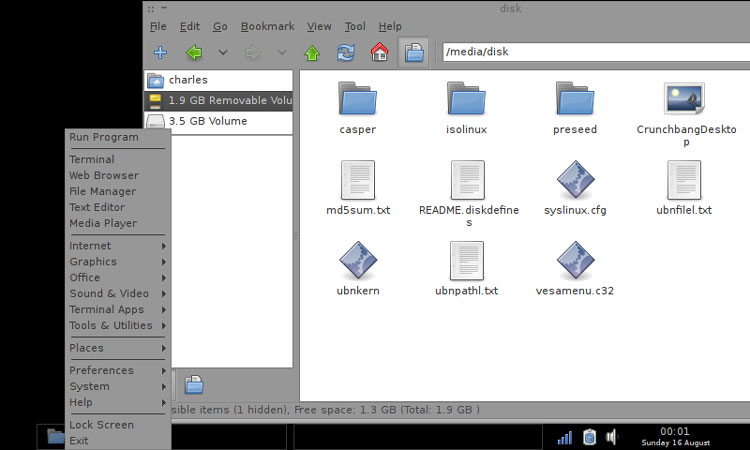Open the Tool menu
The height and width of the screenshot is (450, 750).
(x=355, y=26)
